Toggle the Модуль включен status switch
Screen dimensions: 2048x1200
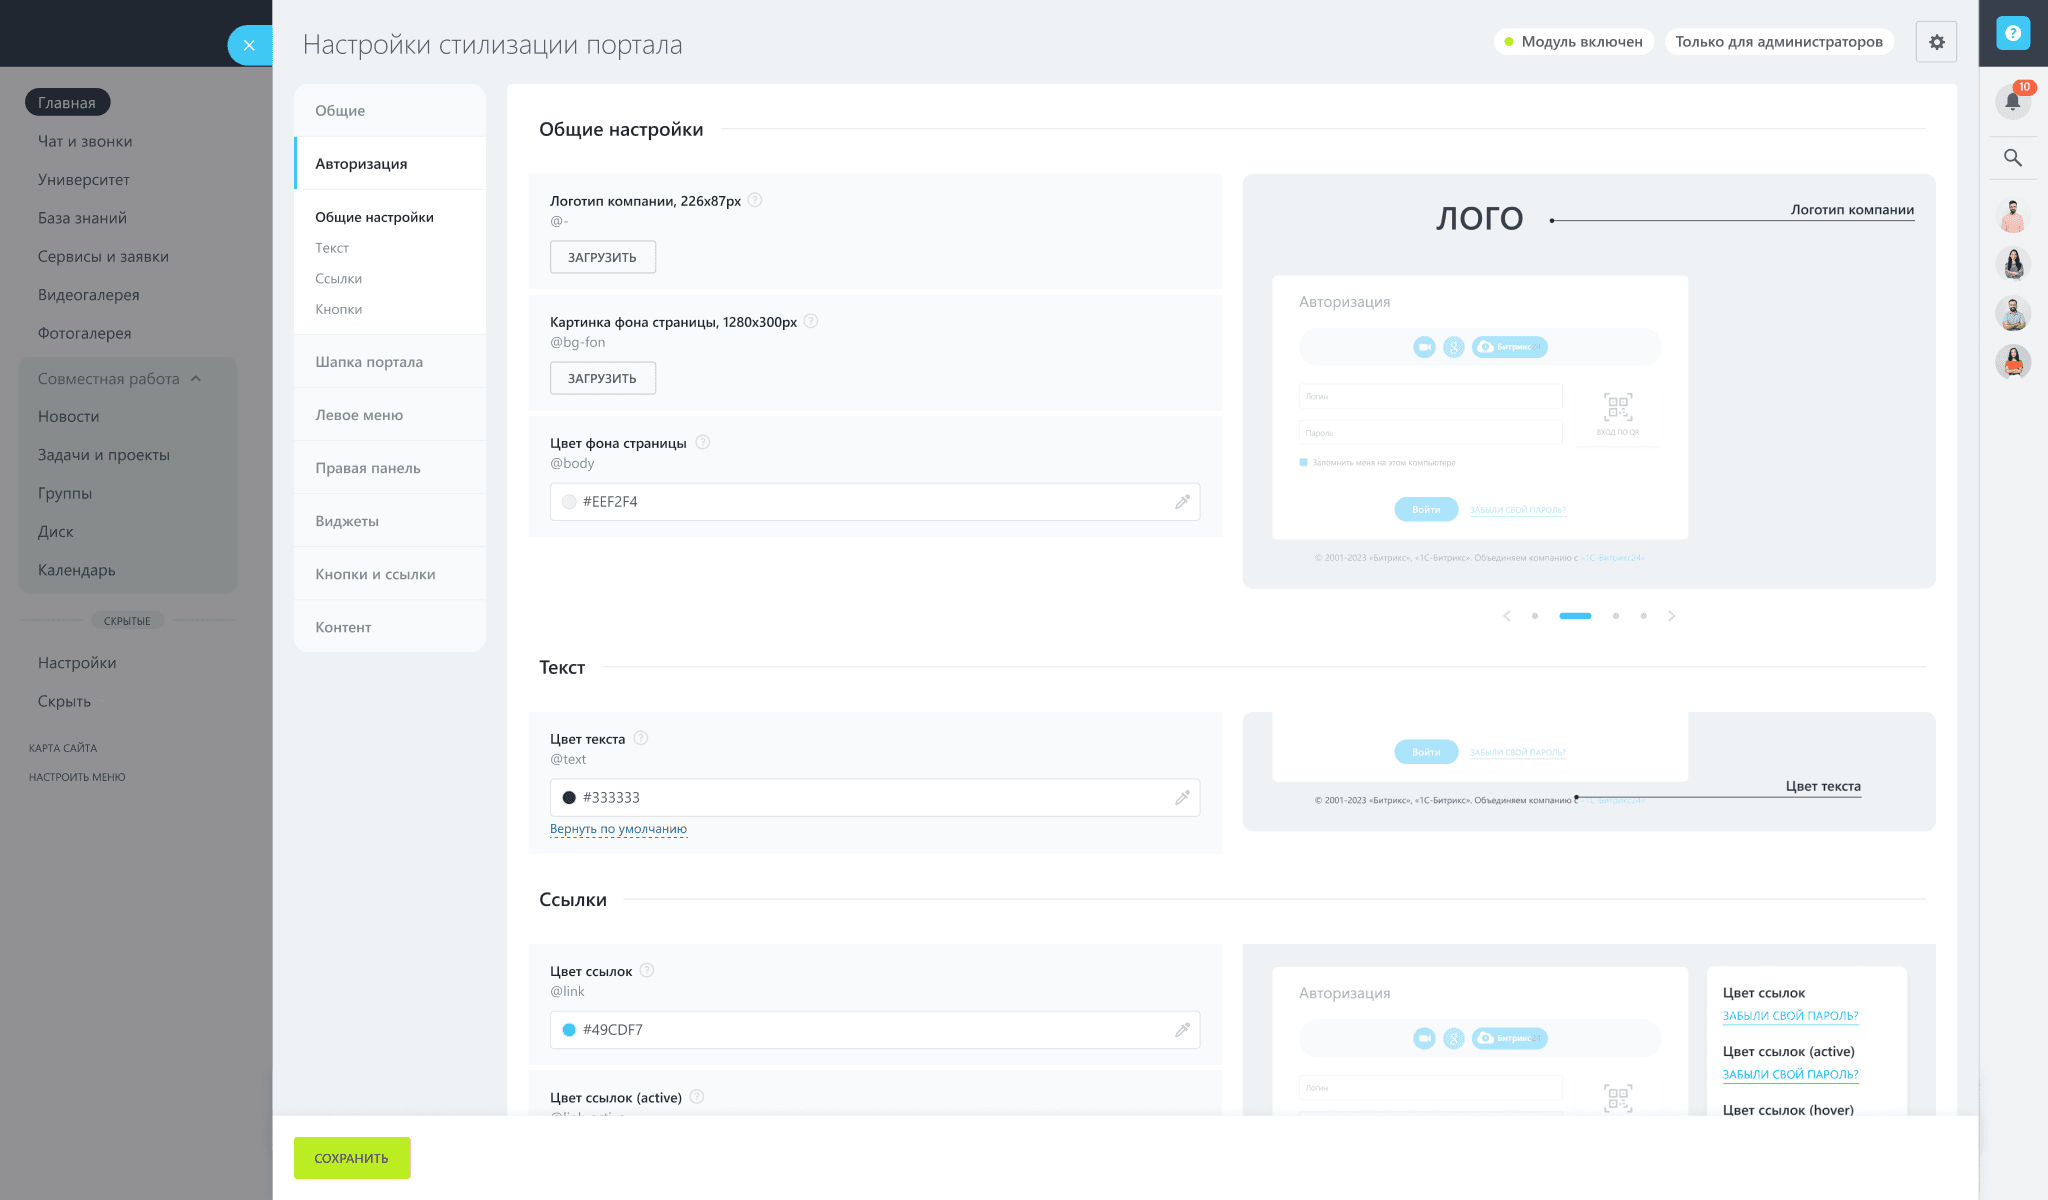1573,42
